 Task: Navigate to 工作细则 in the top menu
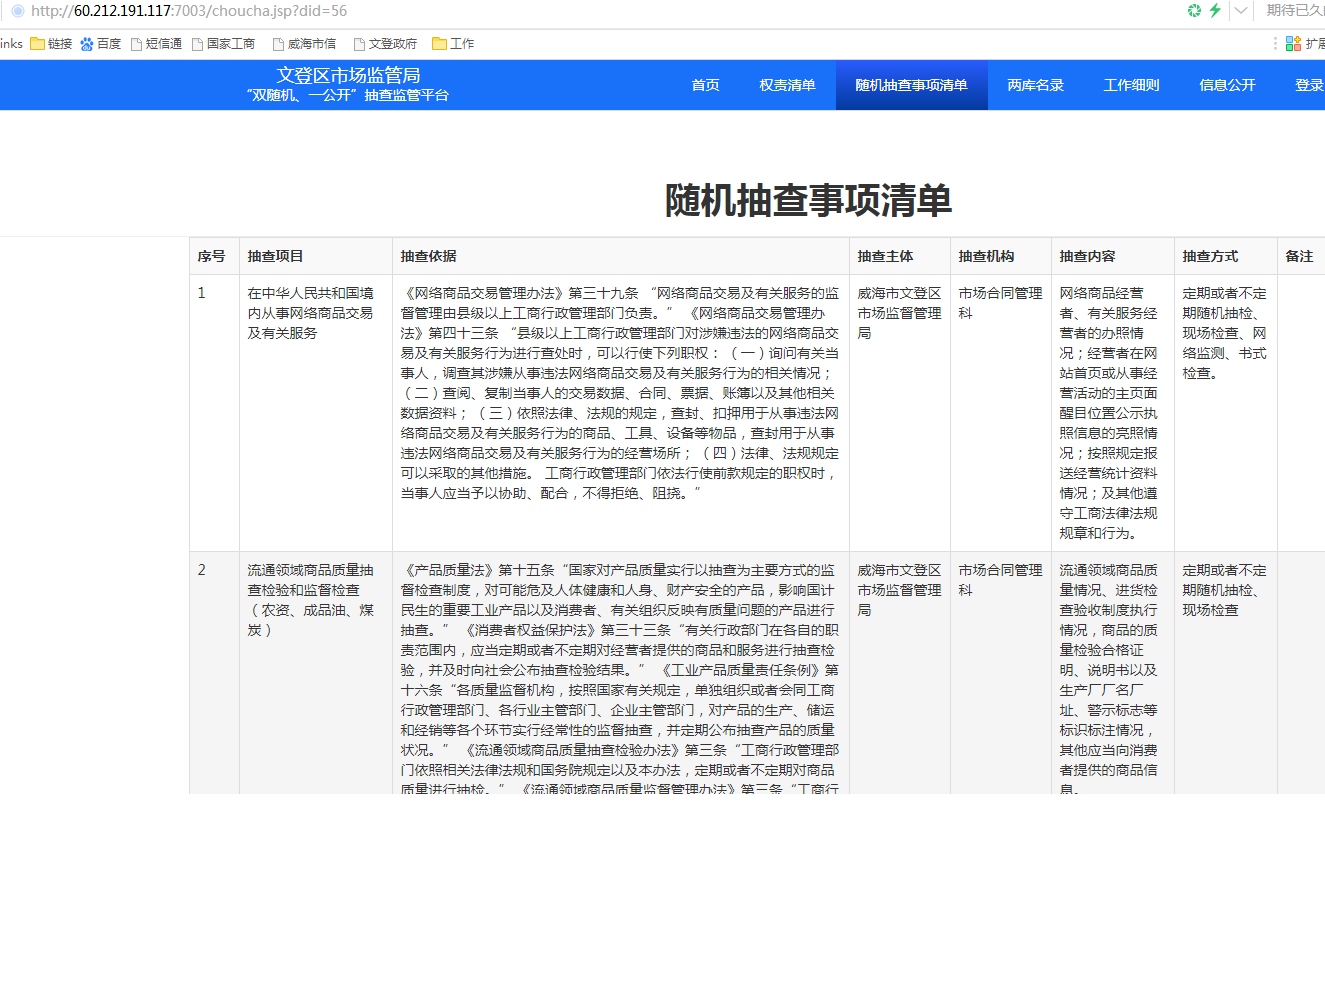pos(1131,85)
